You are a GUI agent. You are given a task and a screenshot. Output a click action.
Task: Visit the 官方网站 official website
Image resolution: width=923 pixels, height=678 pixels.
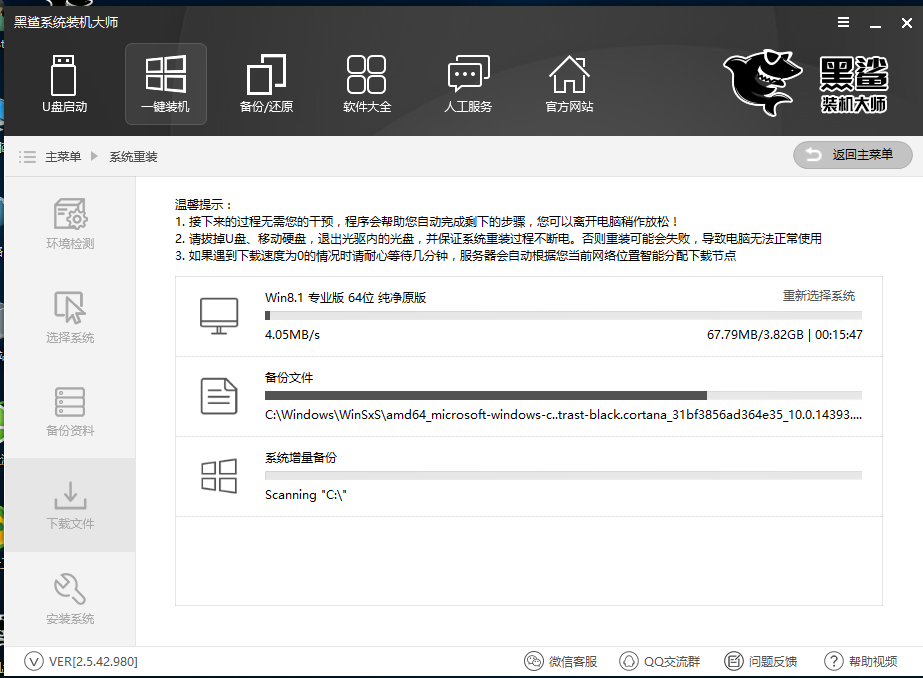[x=568, y=83]
